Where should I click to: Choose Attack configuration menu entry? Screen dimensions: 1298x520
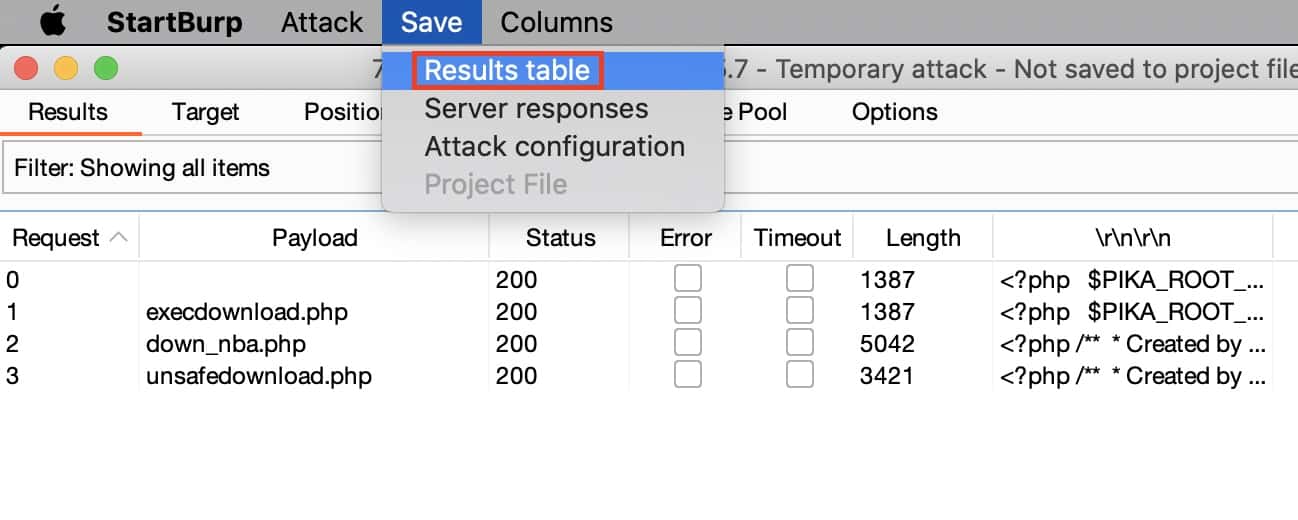554,147
